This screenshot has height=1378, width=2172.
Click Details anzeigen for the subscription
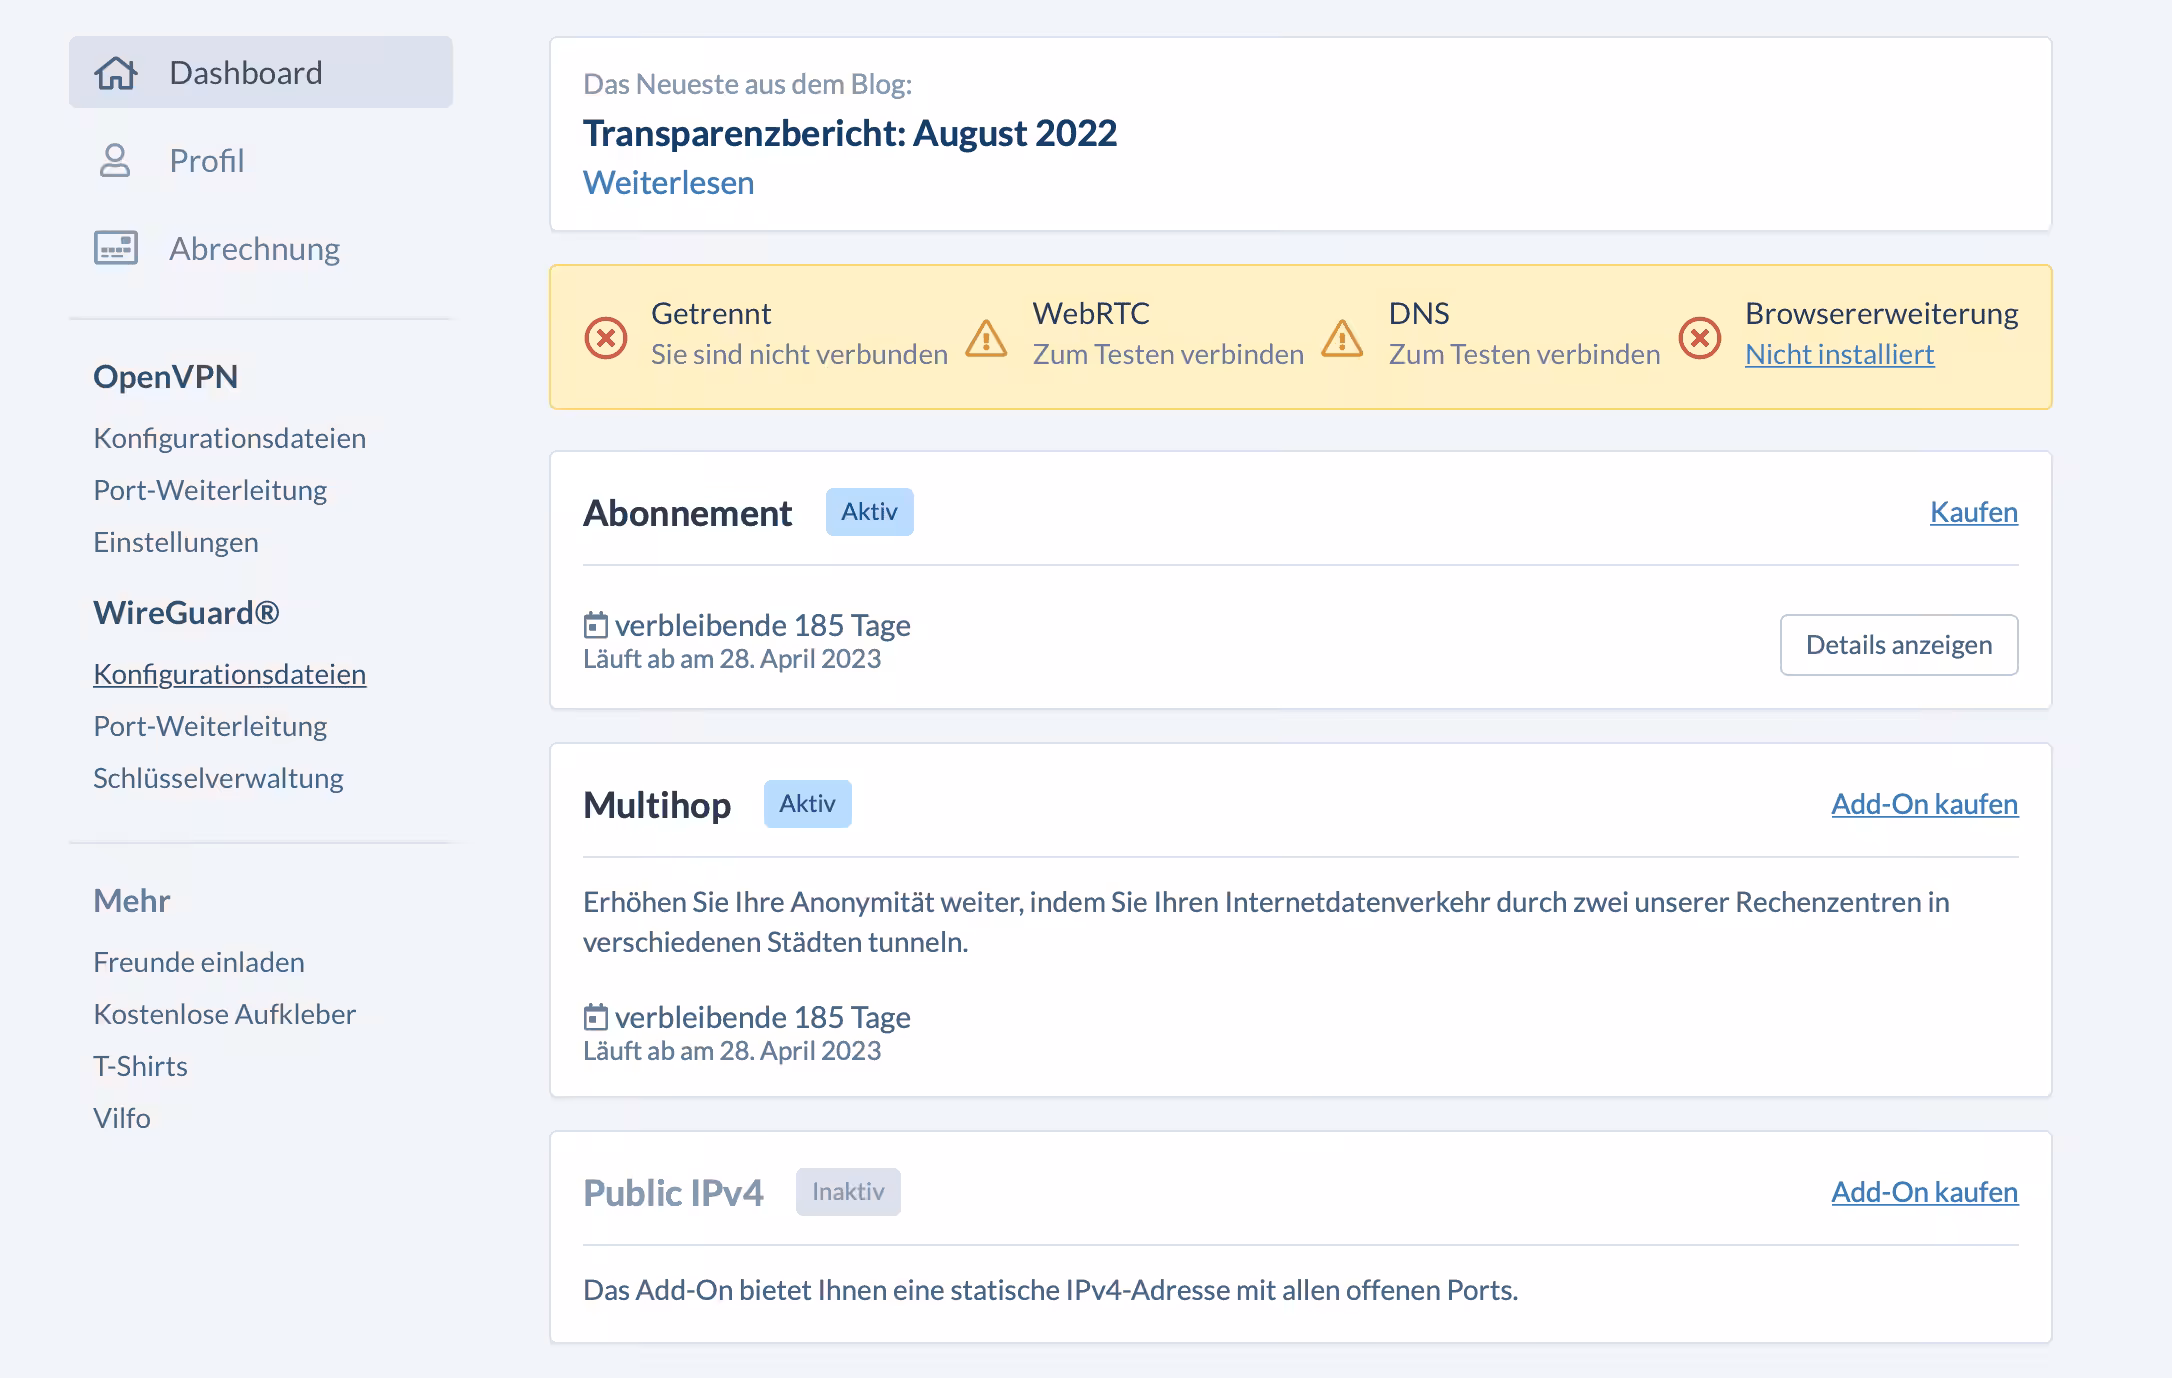pyautogui.click(x=1898, y=645)
